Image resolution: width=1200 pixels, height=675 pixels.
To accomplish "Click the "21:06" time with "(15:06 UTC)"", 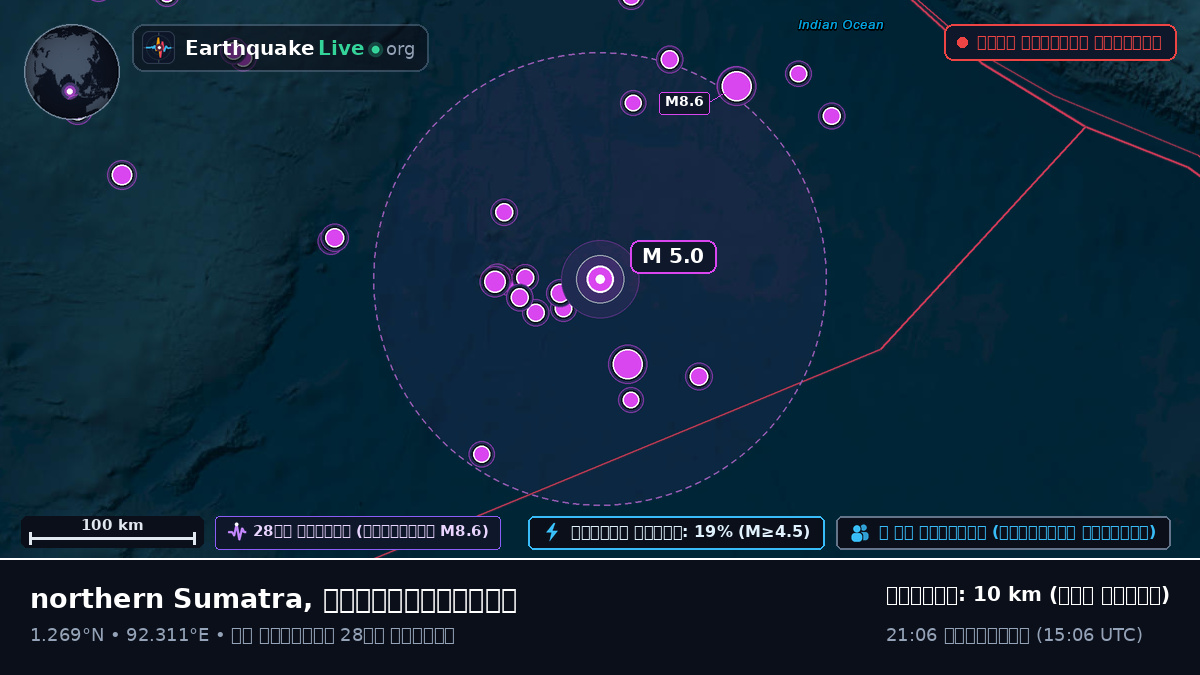I will [x=1014, y=635].
